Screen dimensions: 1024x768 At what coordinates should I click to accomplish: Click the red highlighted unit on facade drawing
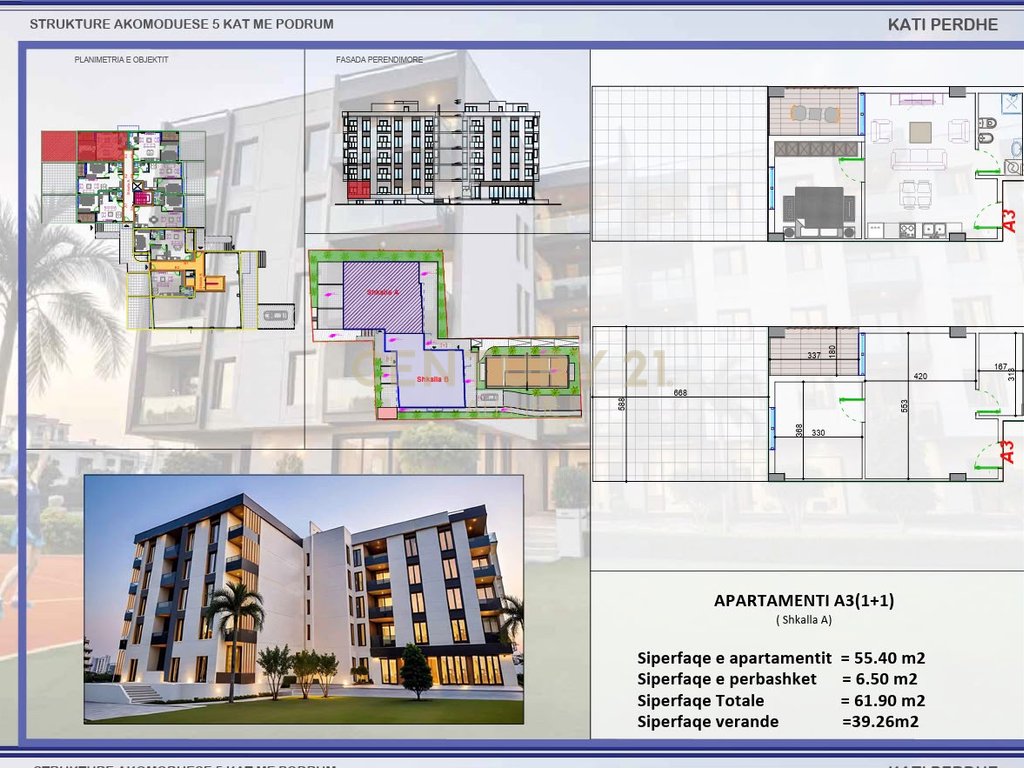coord(358,191)
